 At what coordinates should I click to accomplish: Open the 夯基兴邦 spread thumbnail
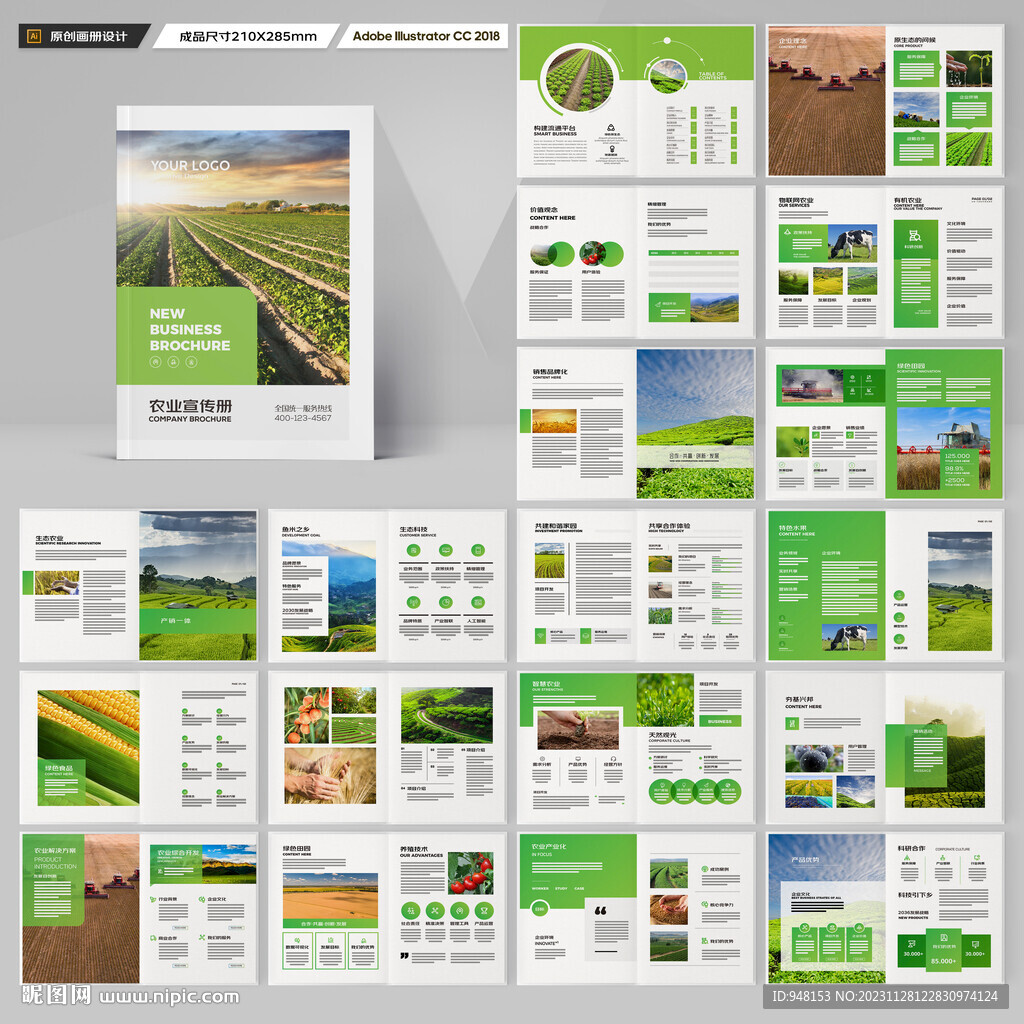tap(885, 747)
